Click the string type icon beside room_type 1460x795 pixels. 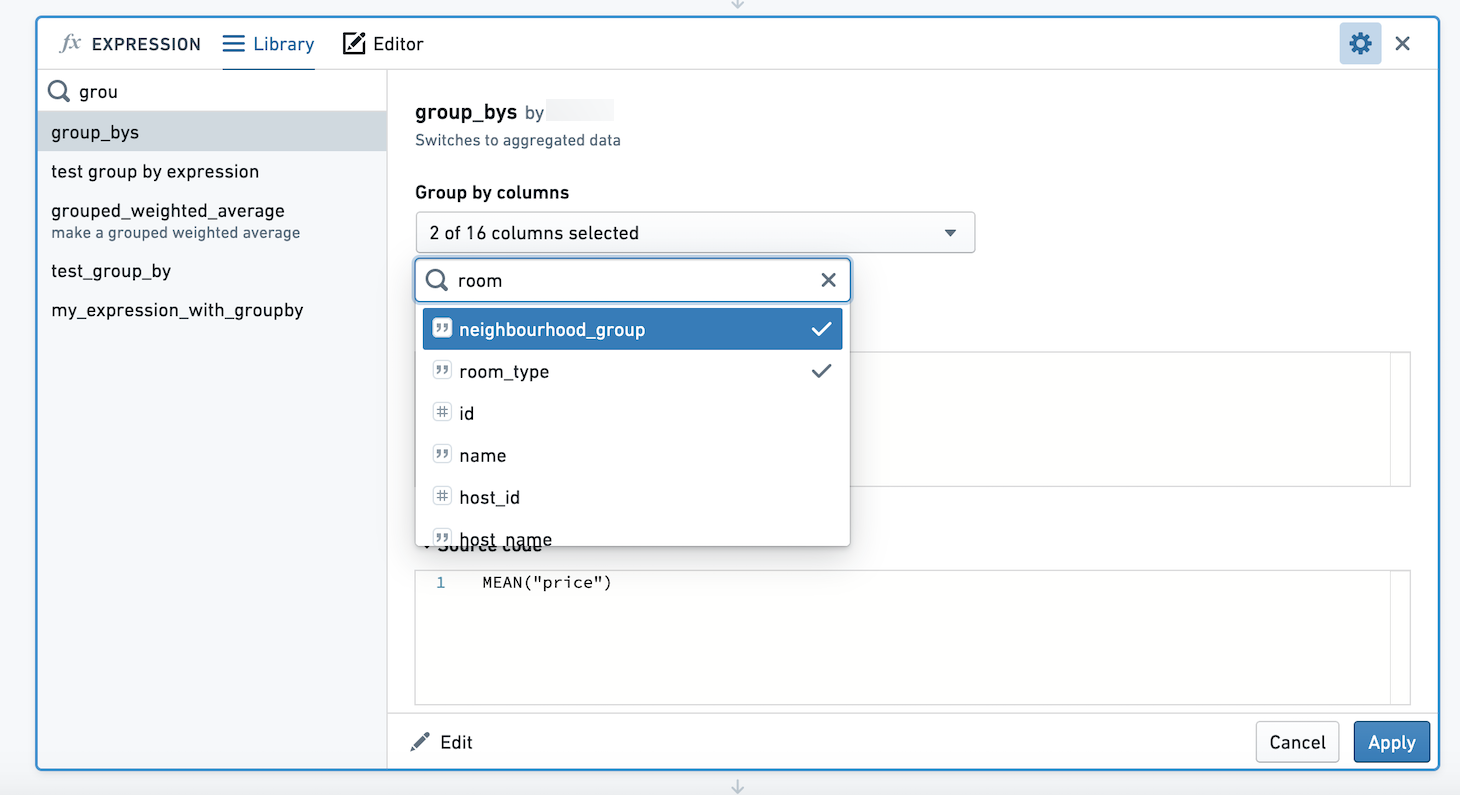(x=442, y=370)
